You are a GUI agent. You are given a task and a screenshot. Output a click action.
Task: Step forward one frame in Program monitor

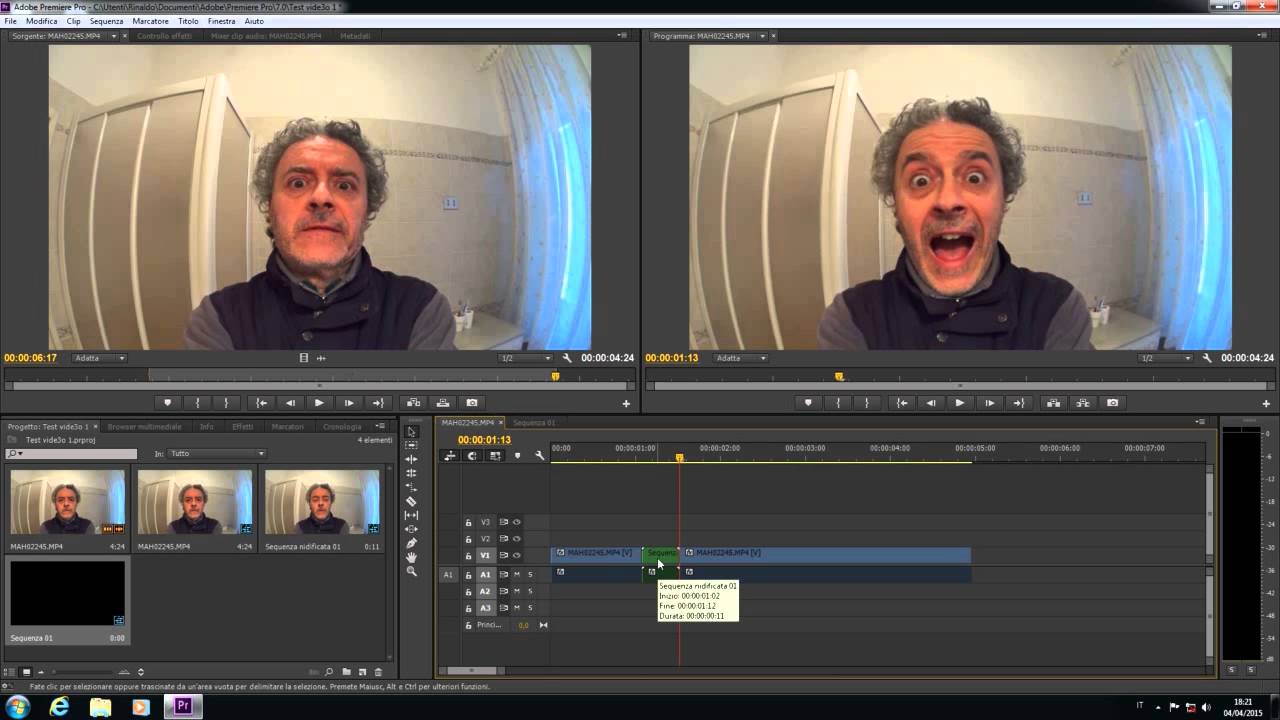(989, 403)
